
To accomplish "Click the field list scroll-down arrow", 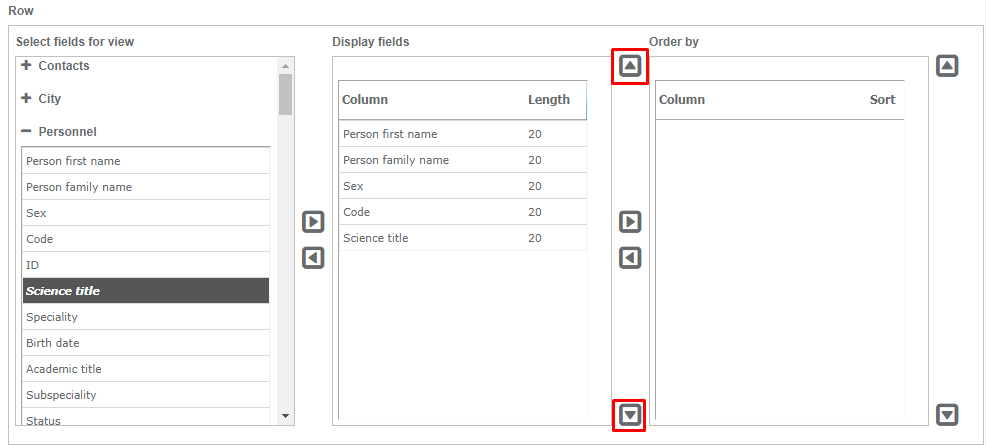I will (x=285, y=415).
